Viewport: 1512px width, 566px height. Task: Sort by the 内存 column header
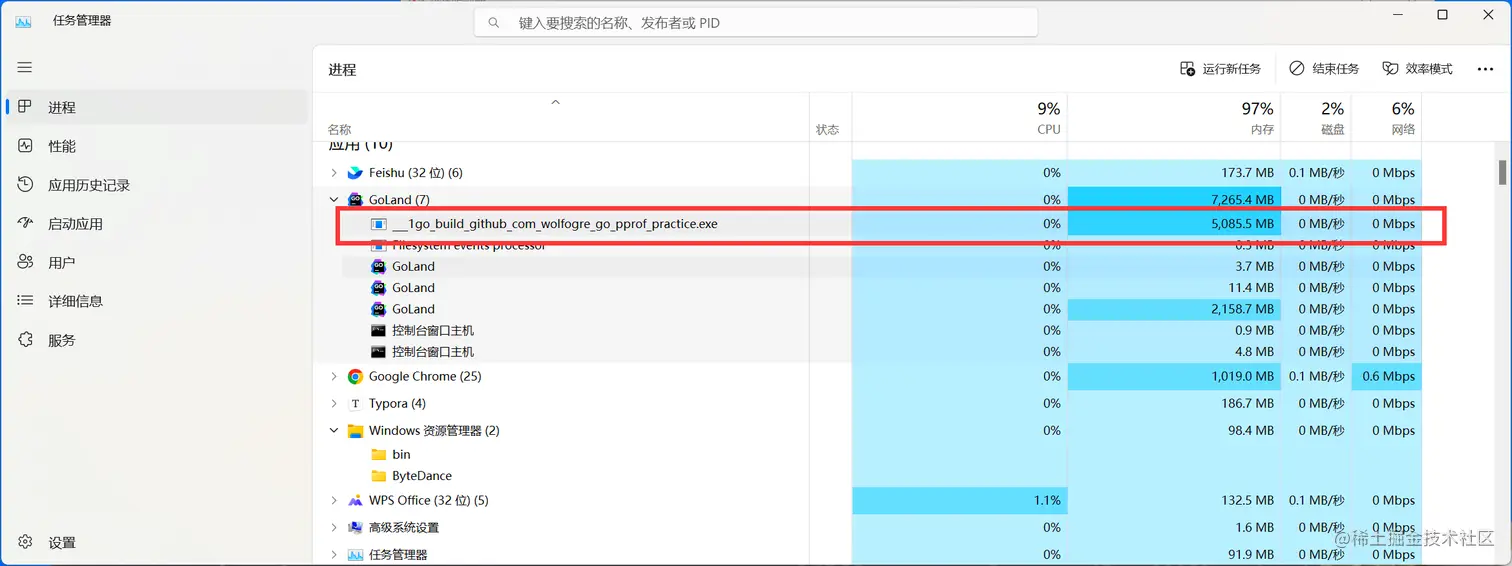[1174, 117]
